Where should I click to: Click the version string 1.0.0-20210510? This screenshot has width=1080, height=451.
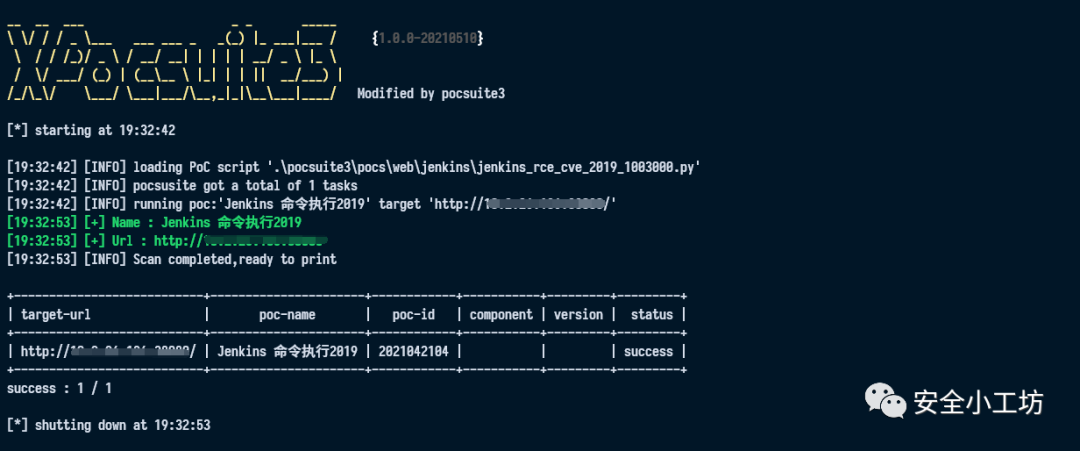427,37
